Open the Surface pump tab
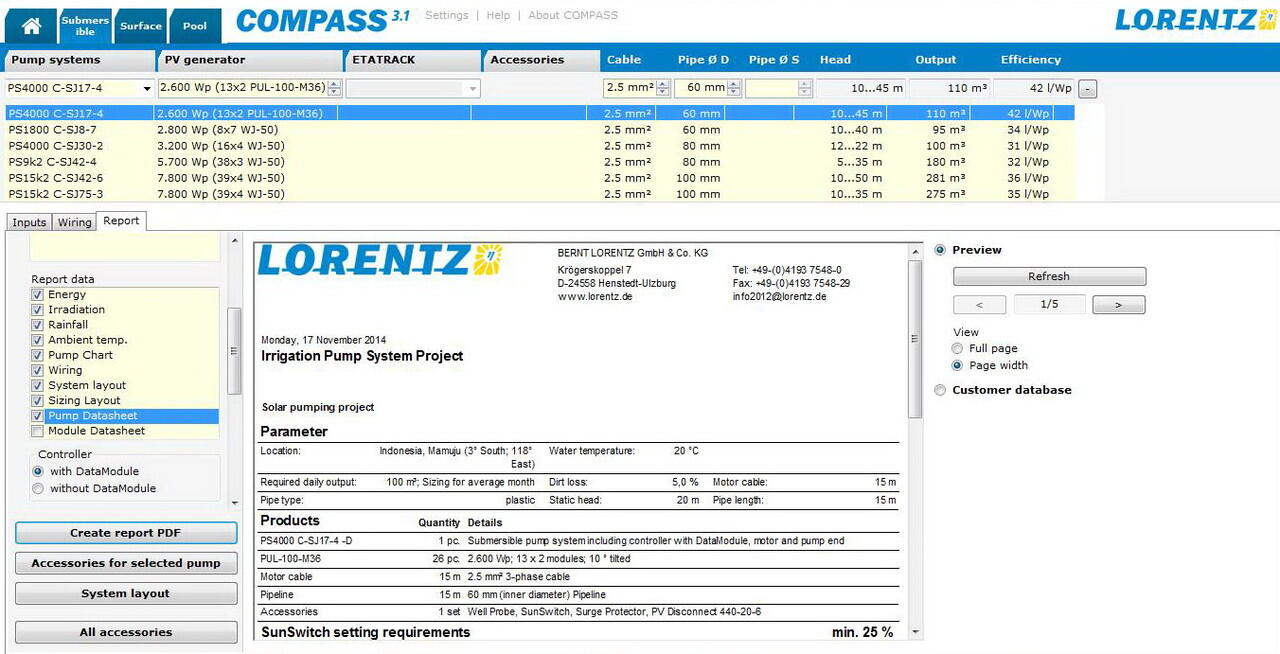 (141, 26)
